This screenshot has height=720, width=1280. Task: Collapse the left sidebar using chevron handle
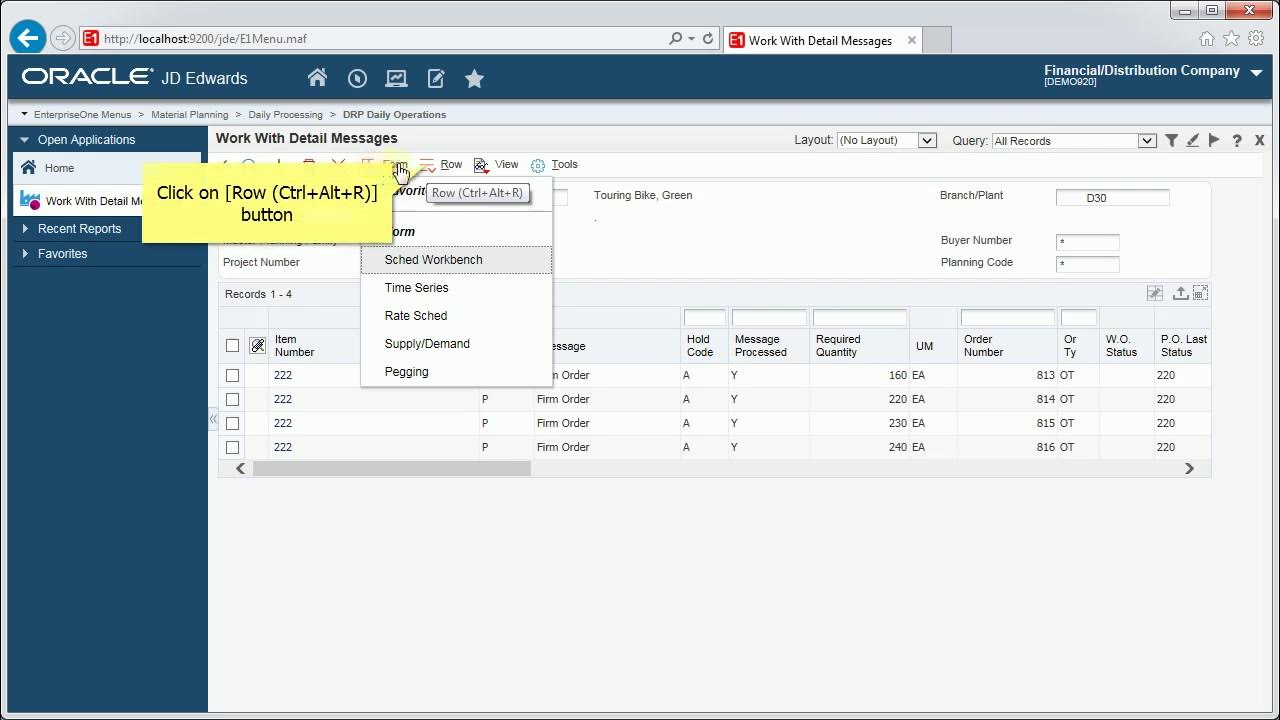click(x=213, y=418)
